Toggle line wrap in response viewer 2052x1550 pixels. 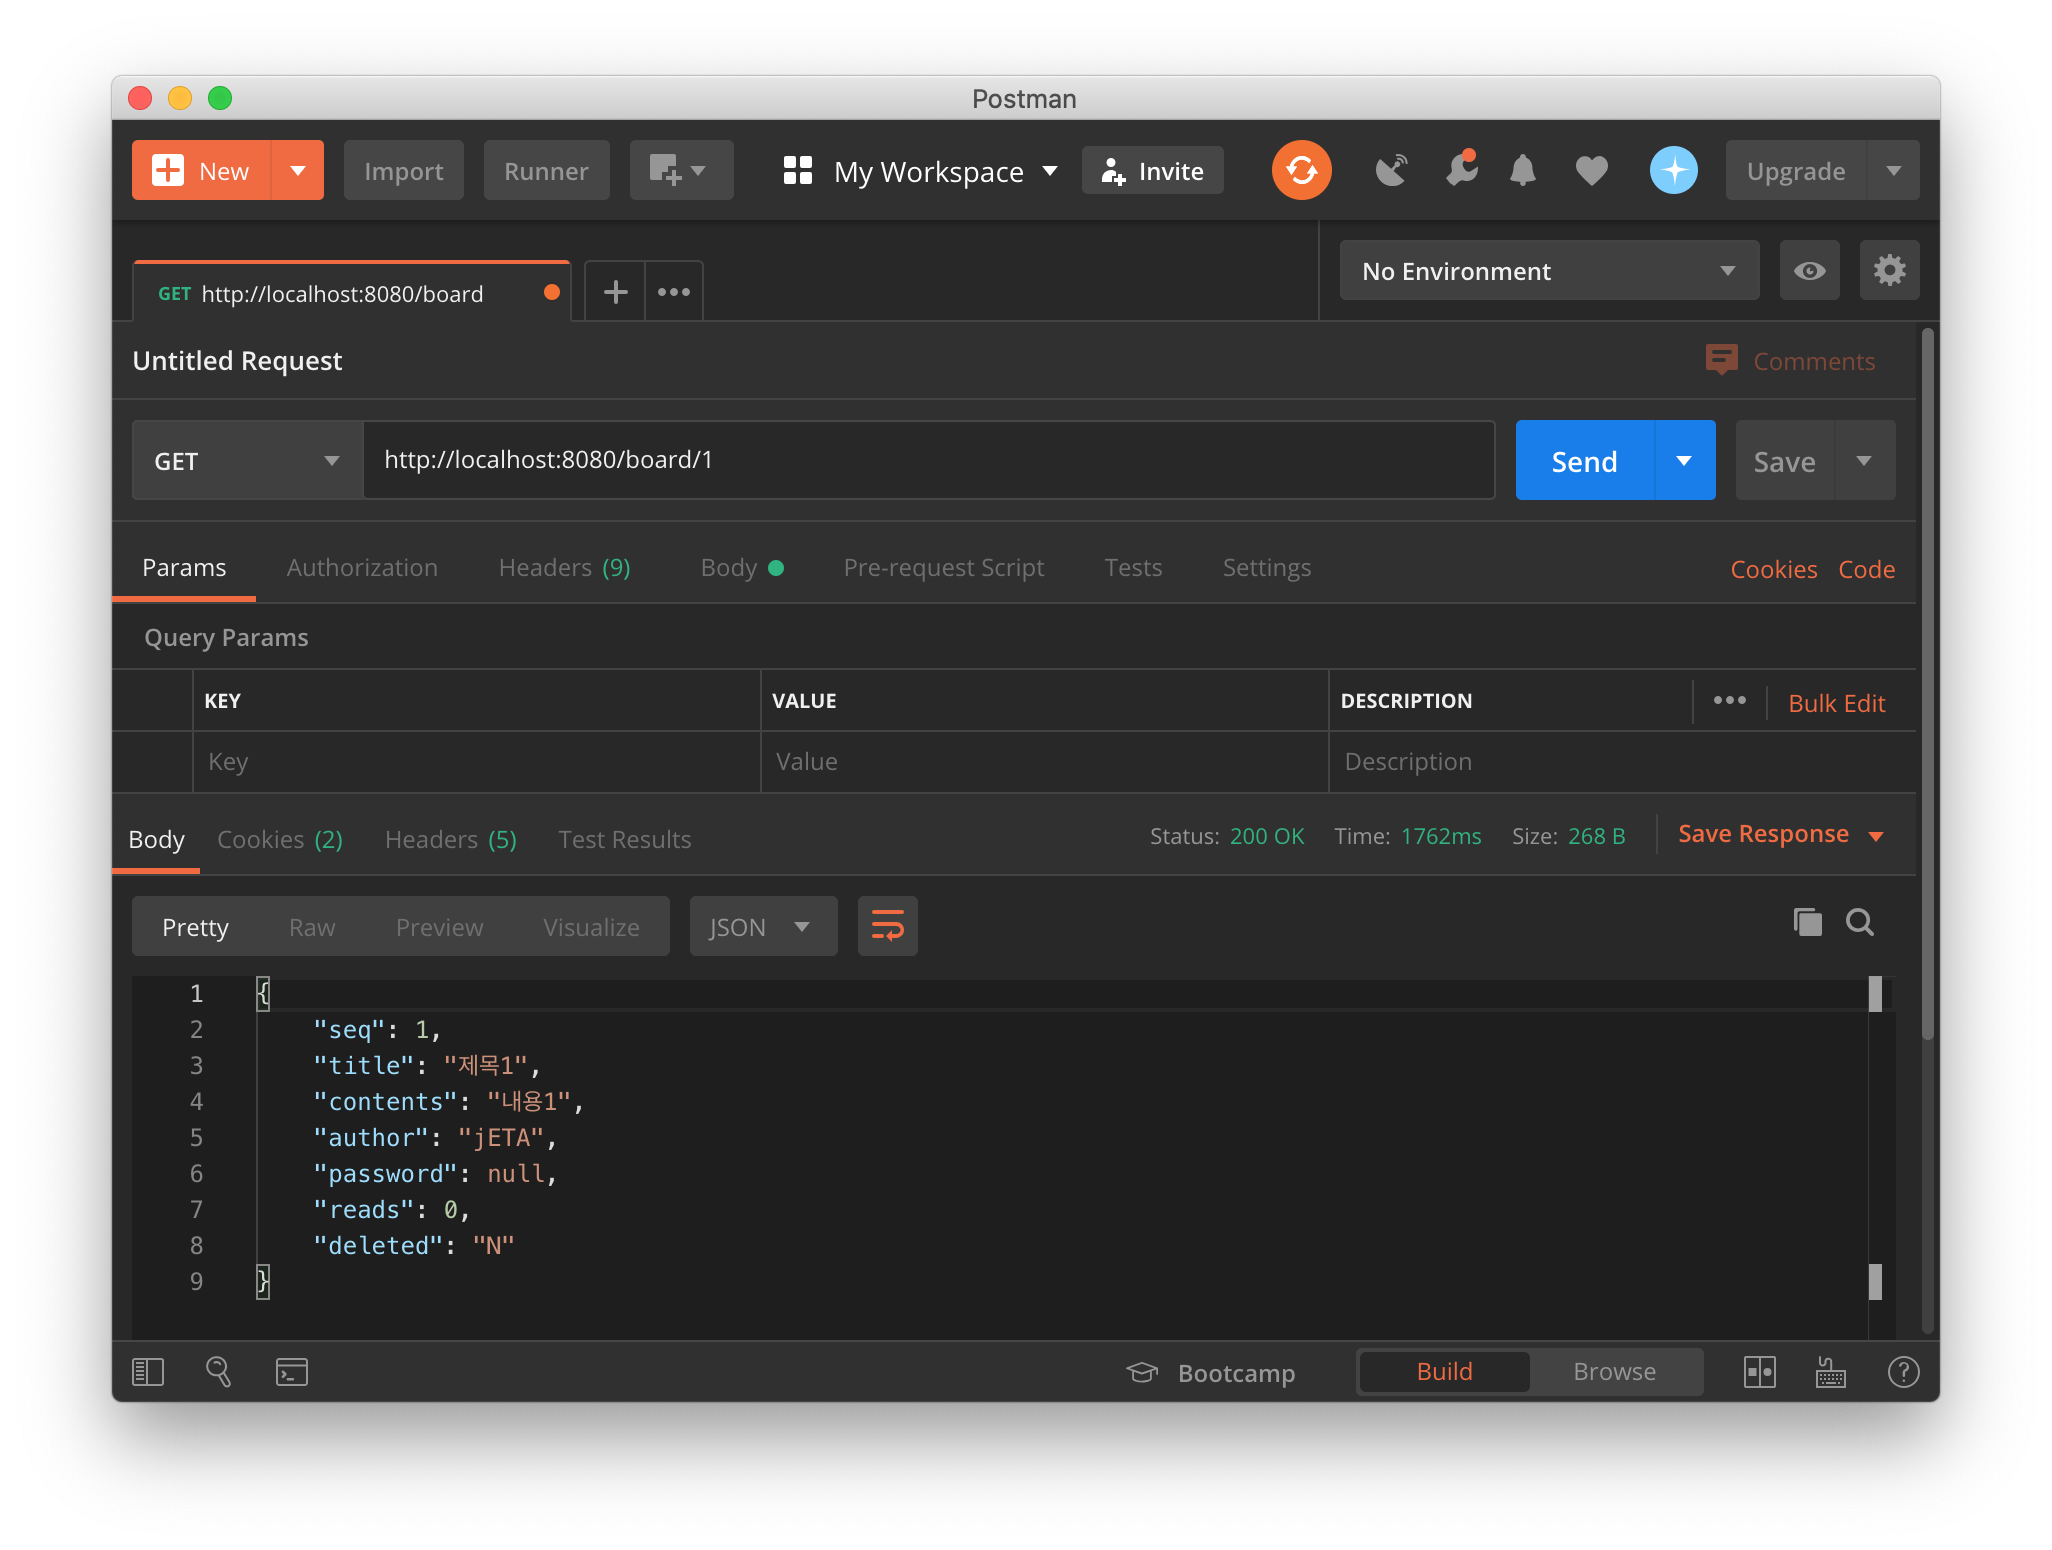887,926
